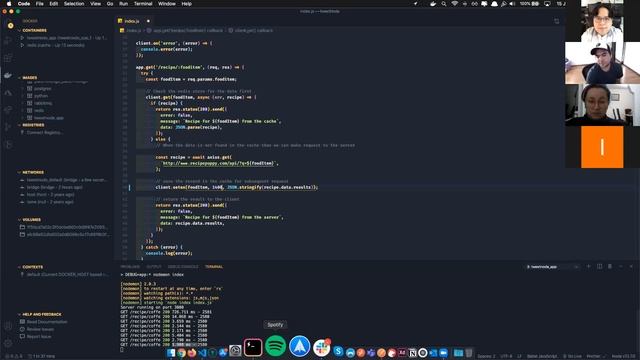Click Report Issue link
640x360 pixels.
click(x=39, y=336)
